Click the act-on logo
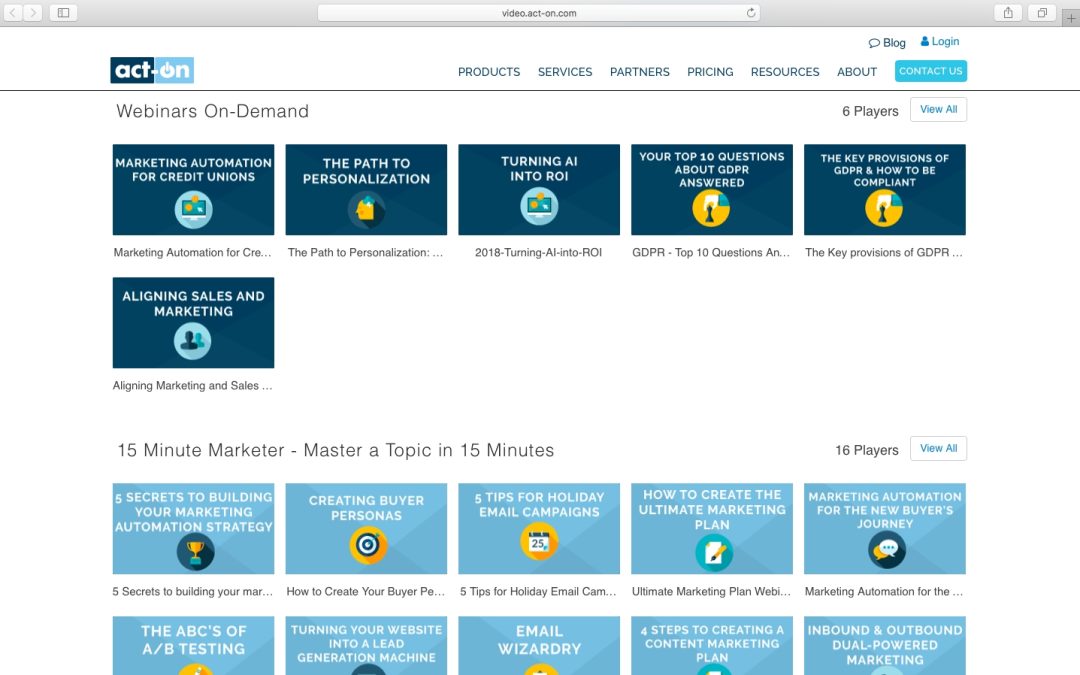Image resolution: width=1080 pixels, height=675 pixels. tap(152, 70)
